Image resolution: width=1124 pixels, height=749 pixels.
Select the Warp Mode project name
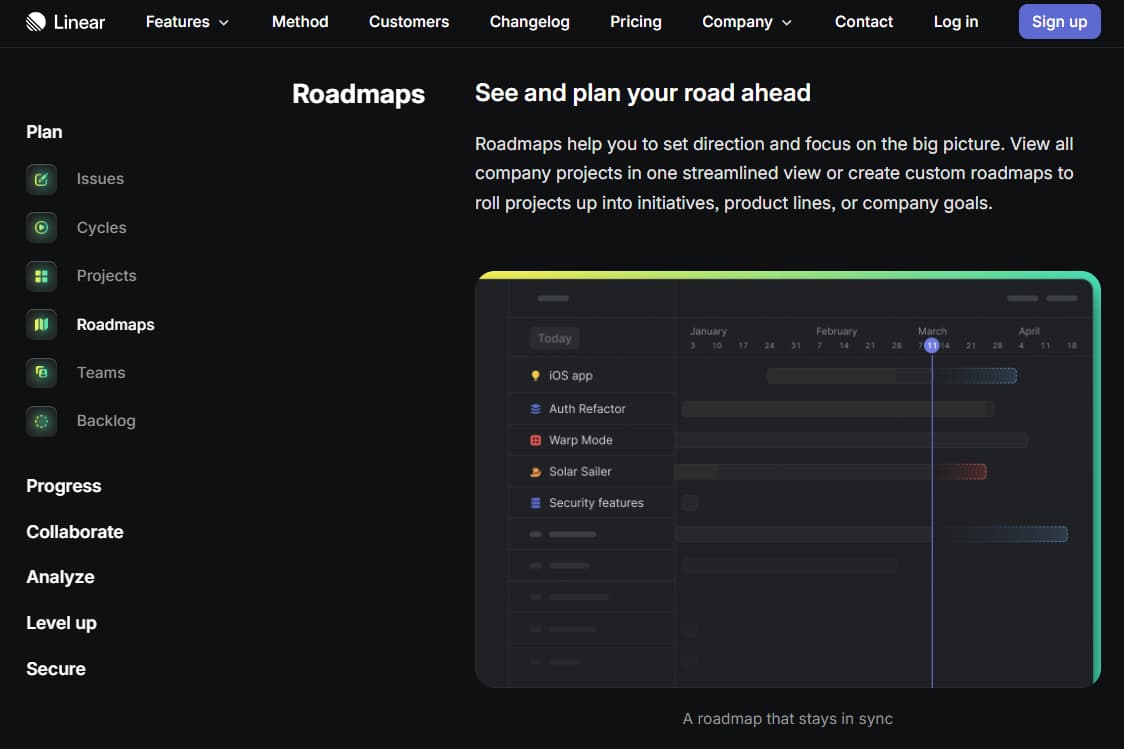(581, 440)
